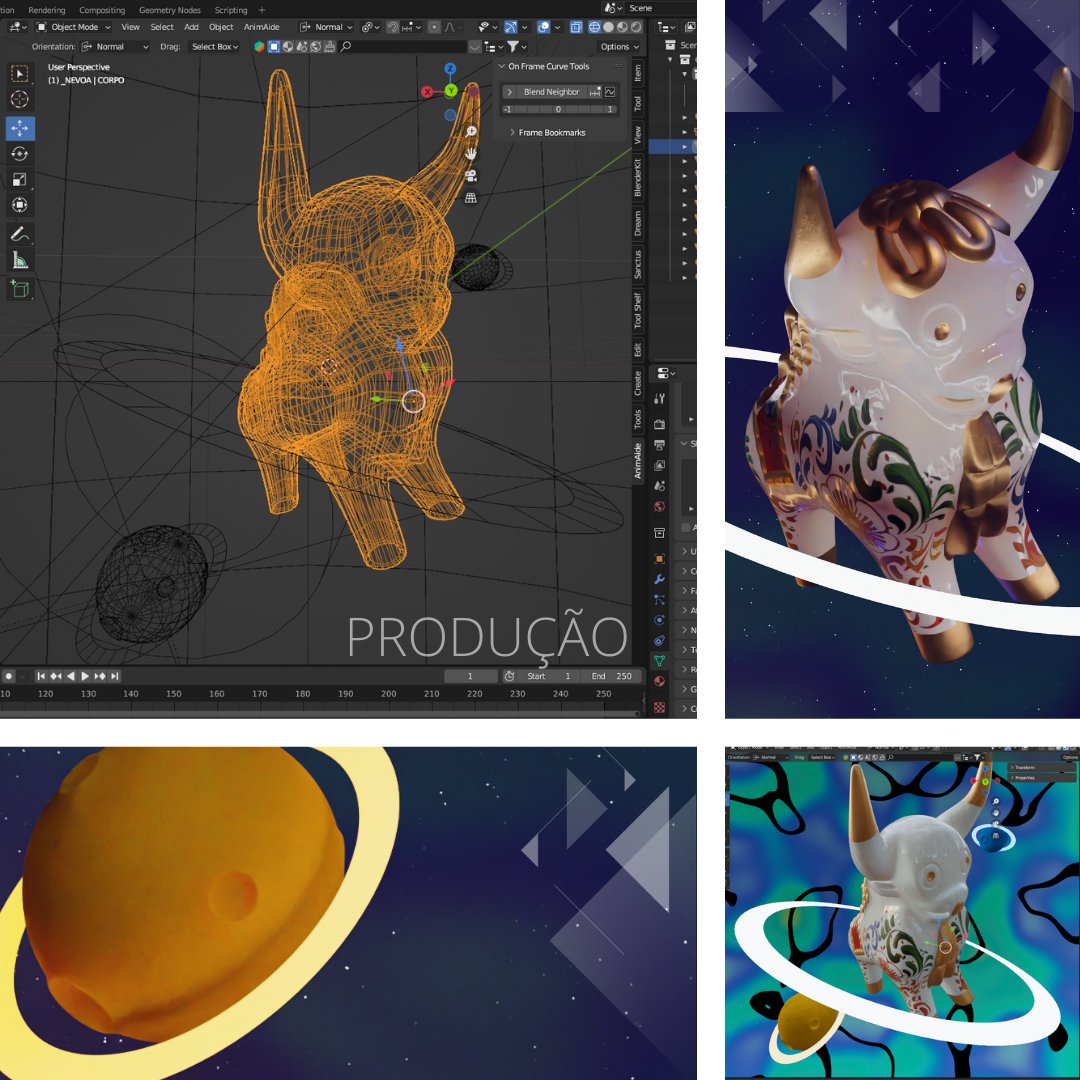The height and width of the screenshot is (1080, 1080).
Task: Select the Rotate tool
Action: (19, 154)
